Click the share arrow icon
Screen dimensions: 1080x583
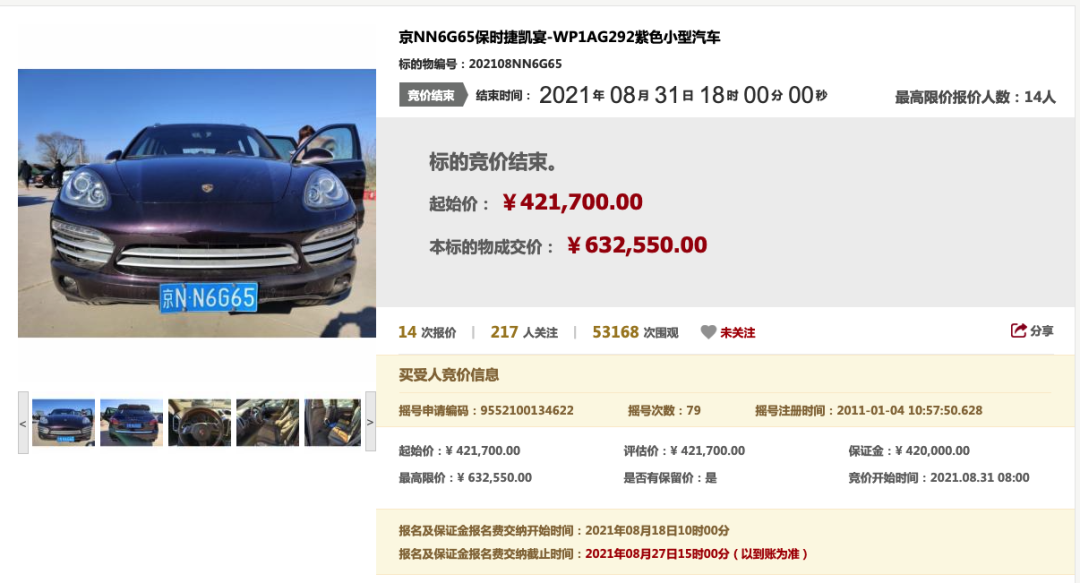(x=1018, y=331)
